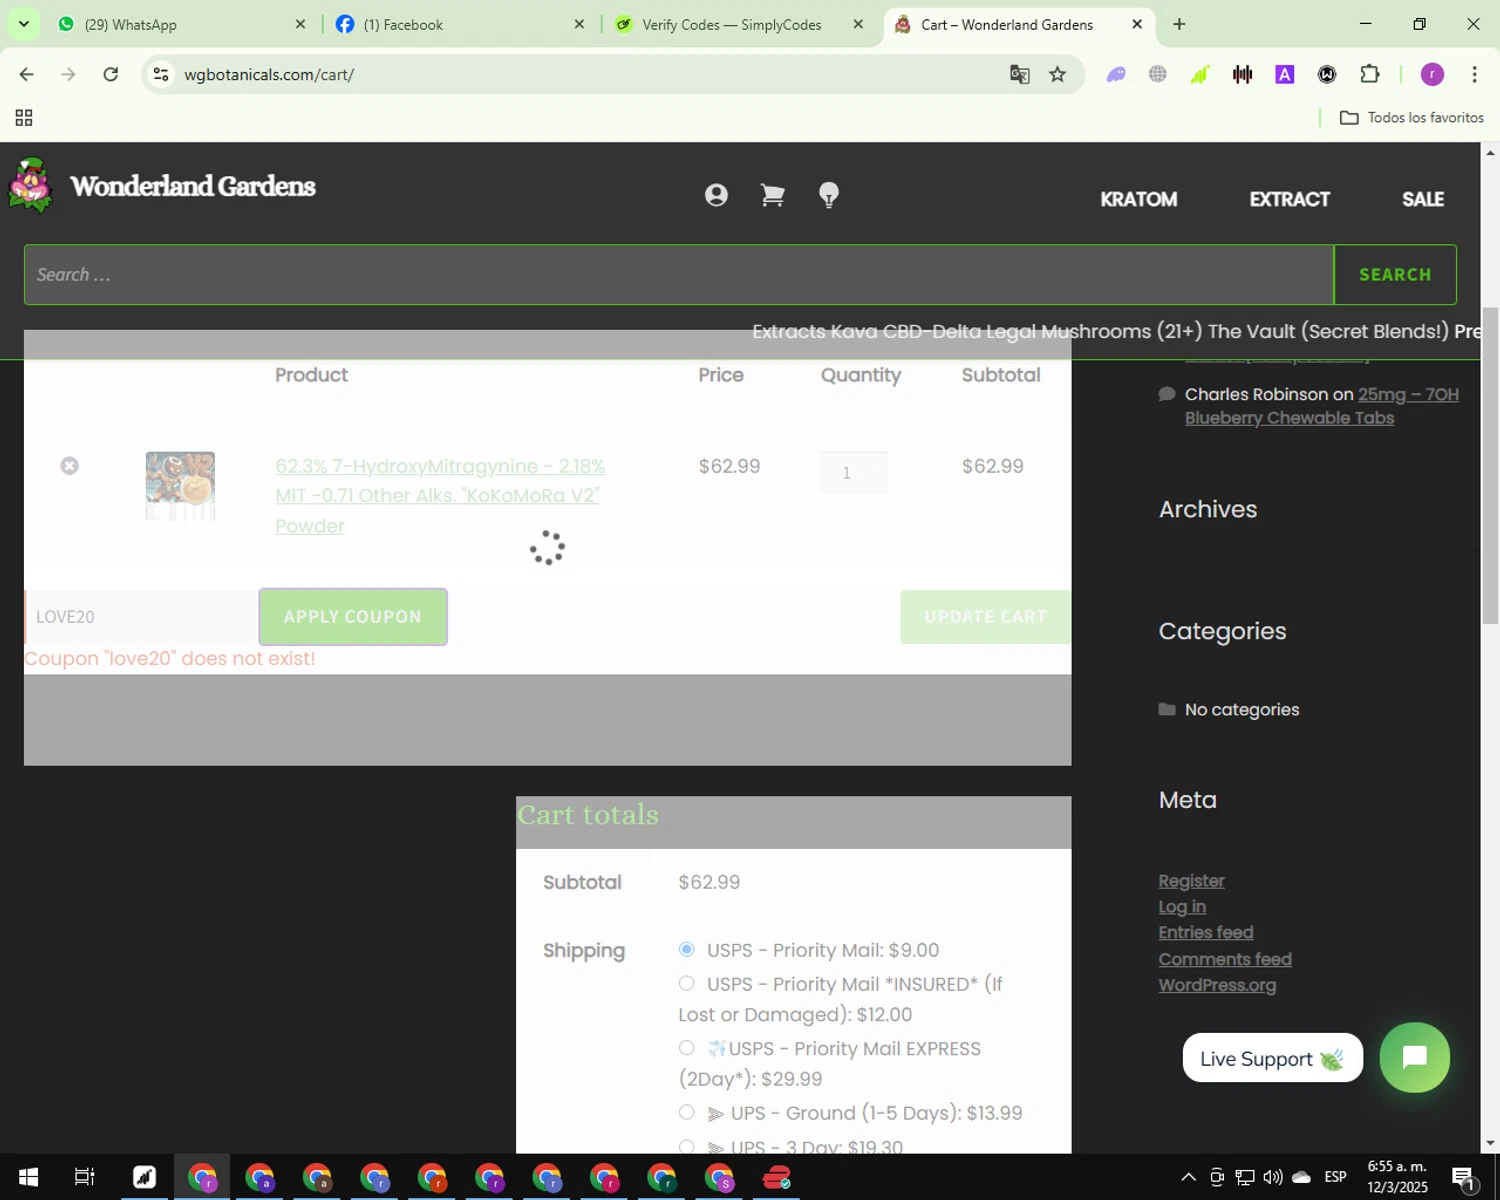Reload the page
This screenshot has width=1500, height=1200.
(x=111, y=74)
